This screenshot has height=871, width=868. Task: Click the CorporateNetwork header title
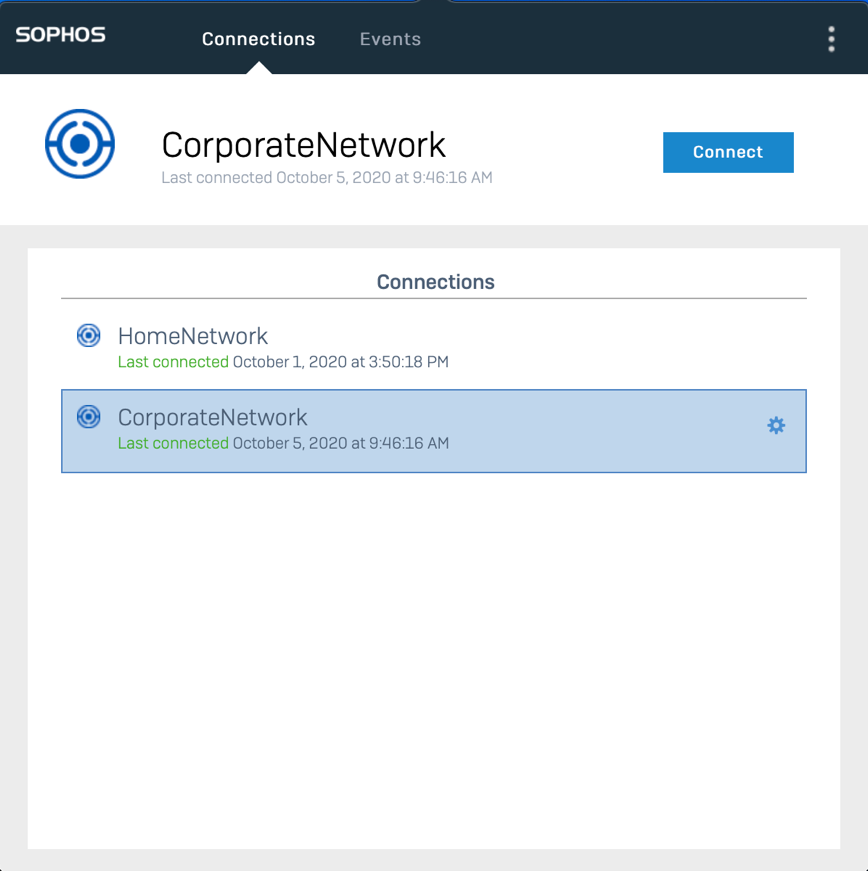tap(303, 145)
